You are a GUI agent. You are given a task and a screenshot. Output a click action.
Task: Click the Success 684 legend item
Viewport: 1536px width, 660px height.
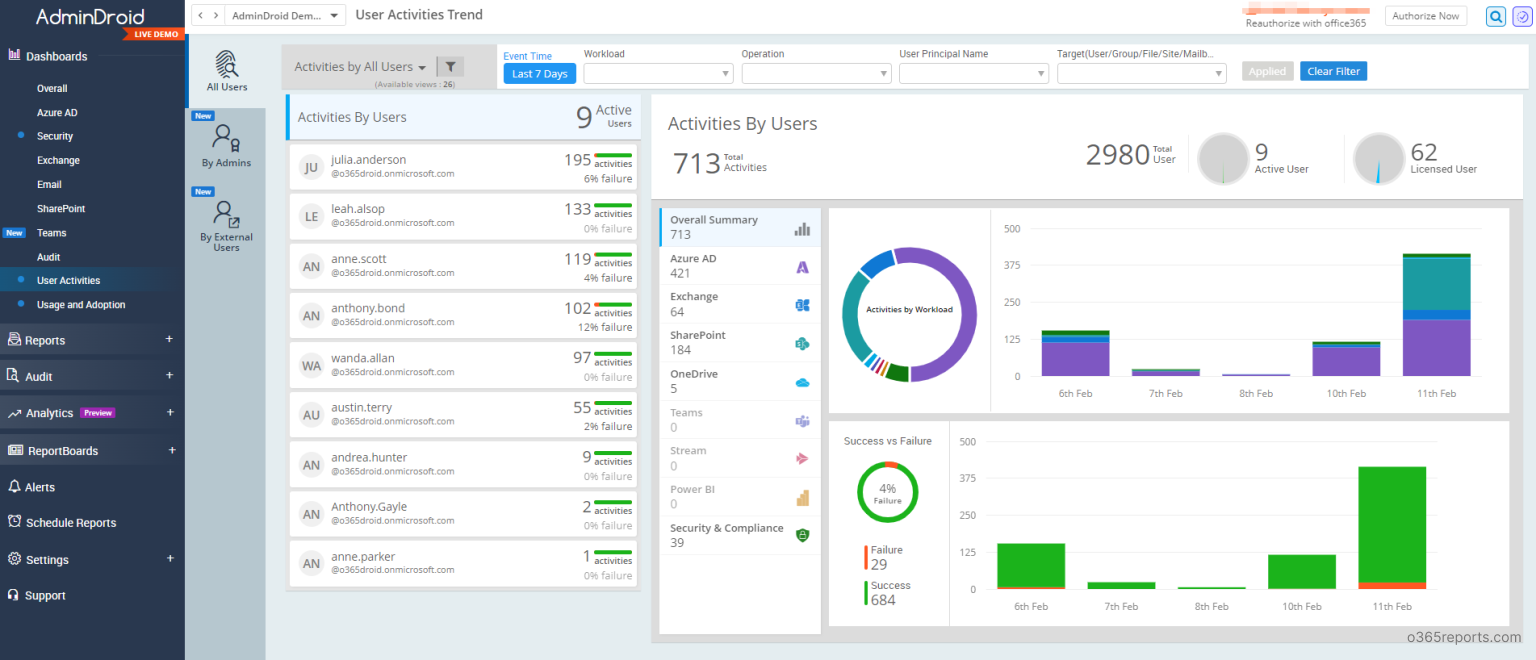888,593
